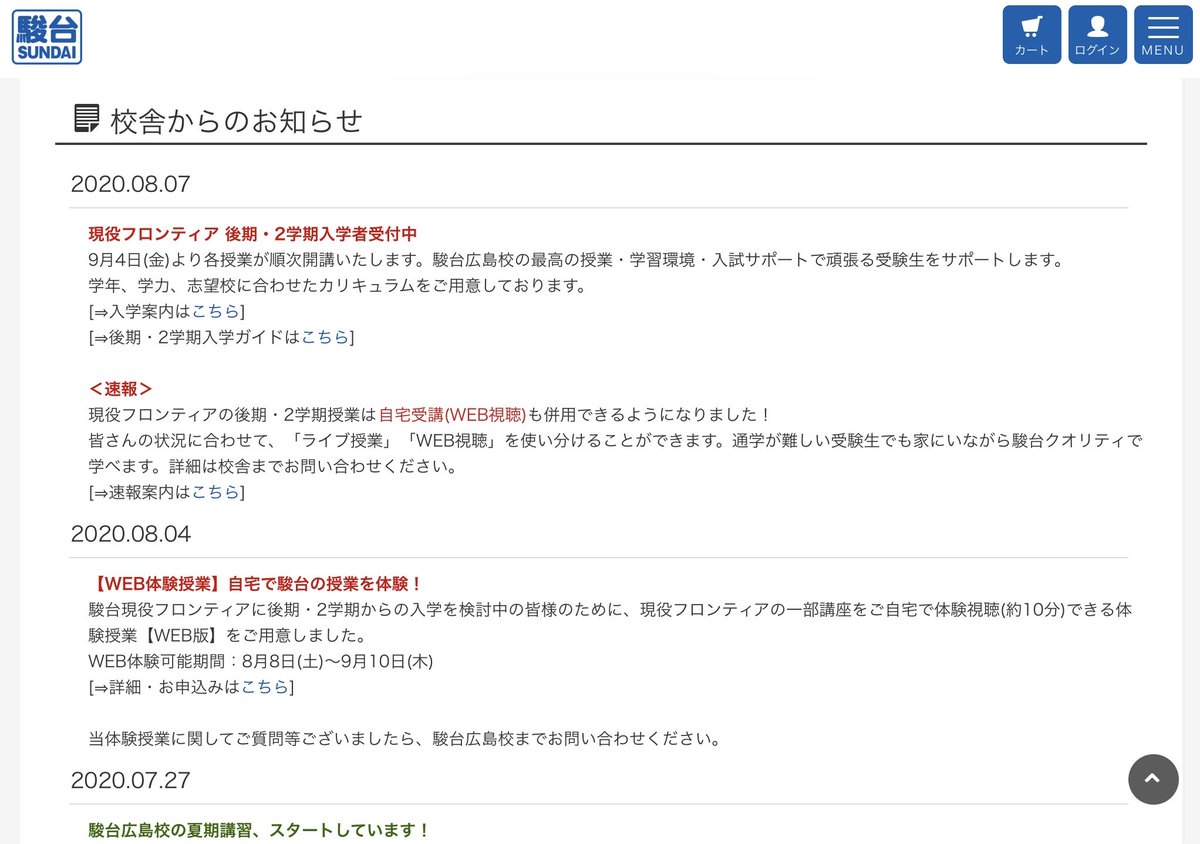Click the date 2020.08.04
This screenshot has width=1200, height=844.
click(131, 534)
